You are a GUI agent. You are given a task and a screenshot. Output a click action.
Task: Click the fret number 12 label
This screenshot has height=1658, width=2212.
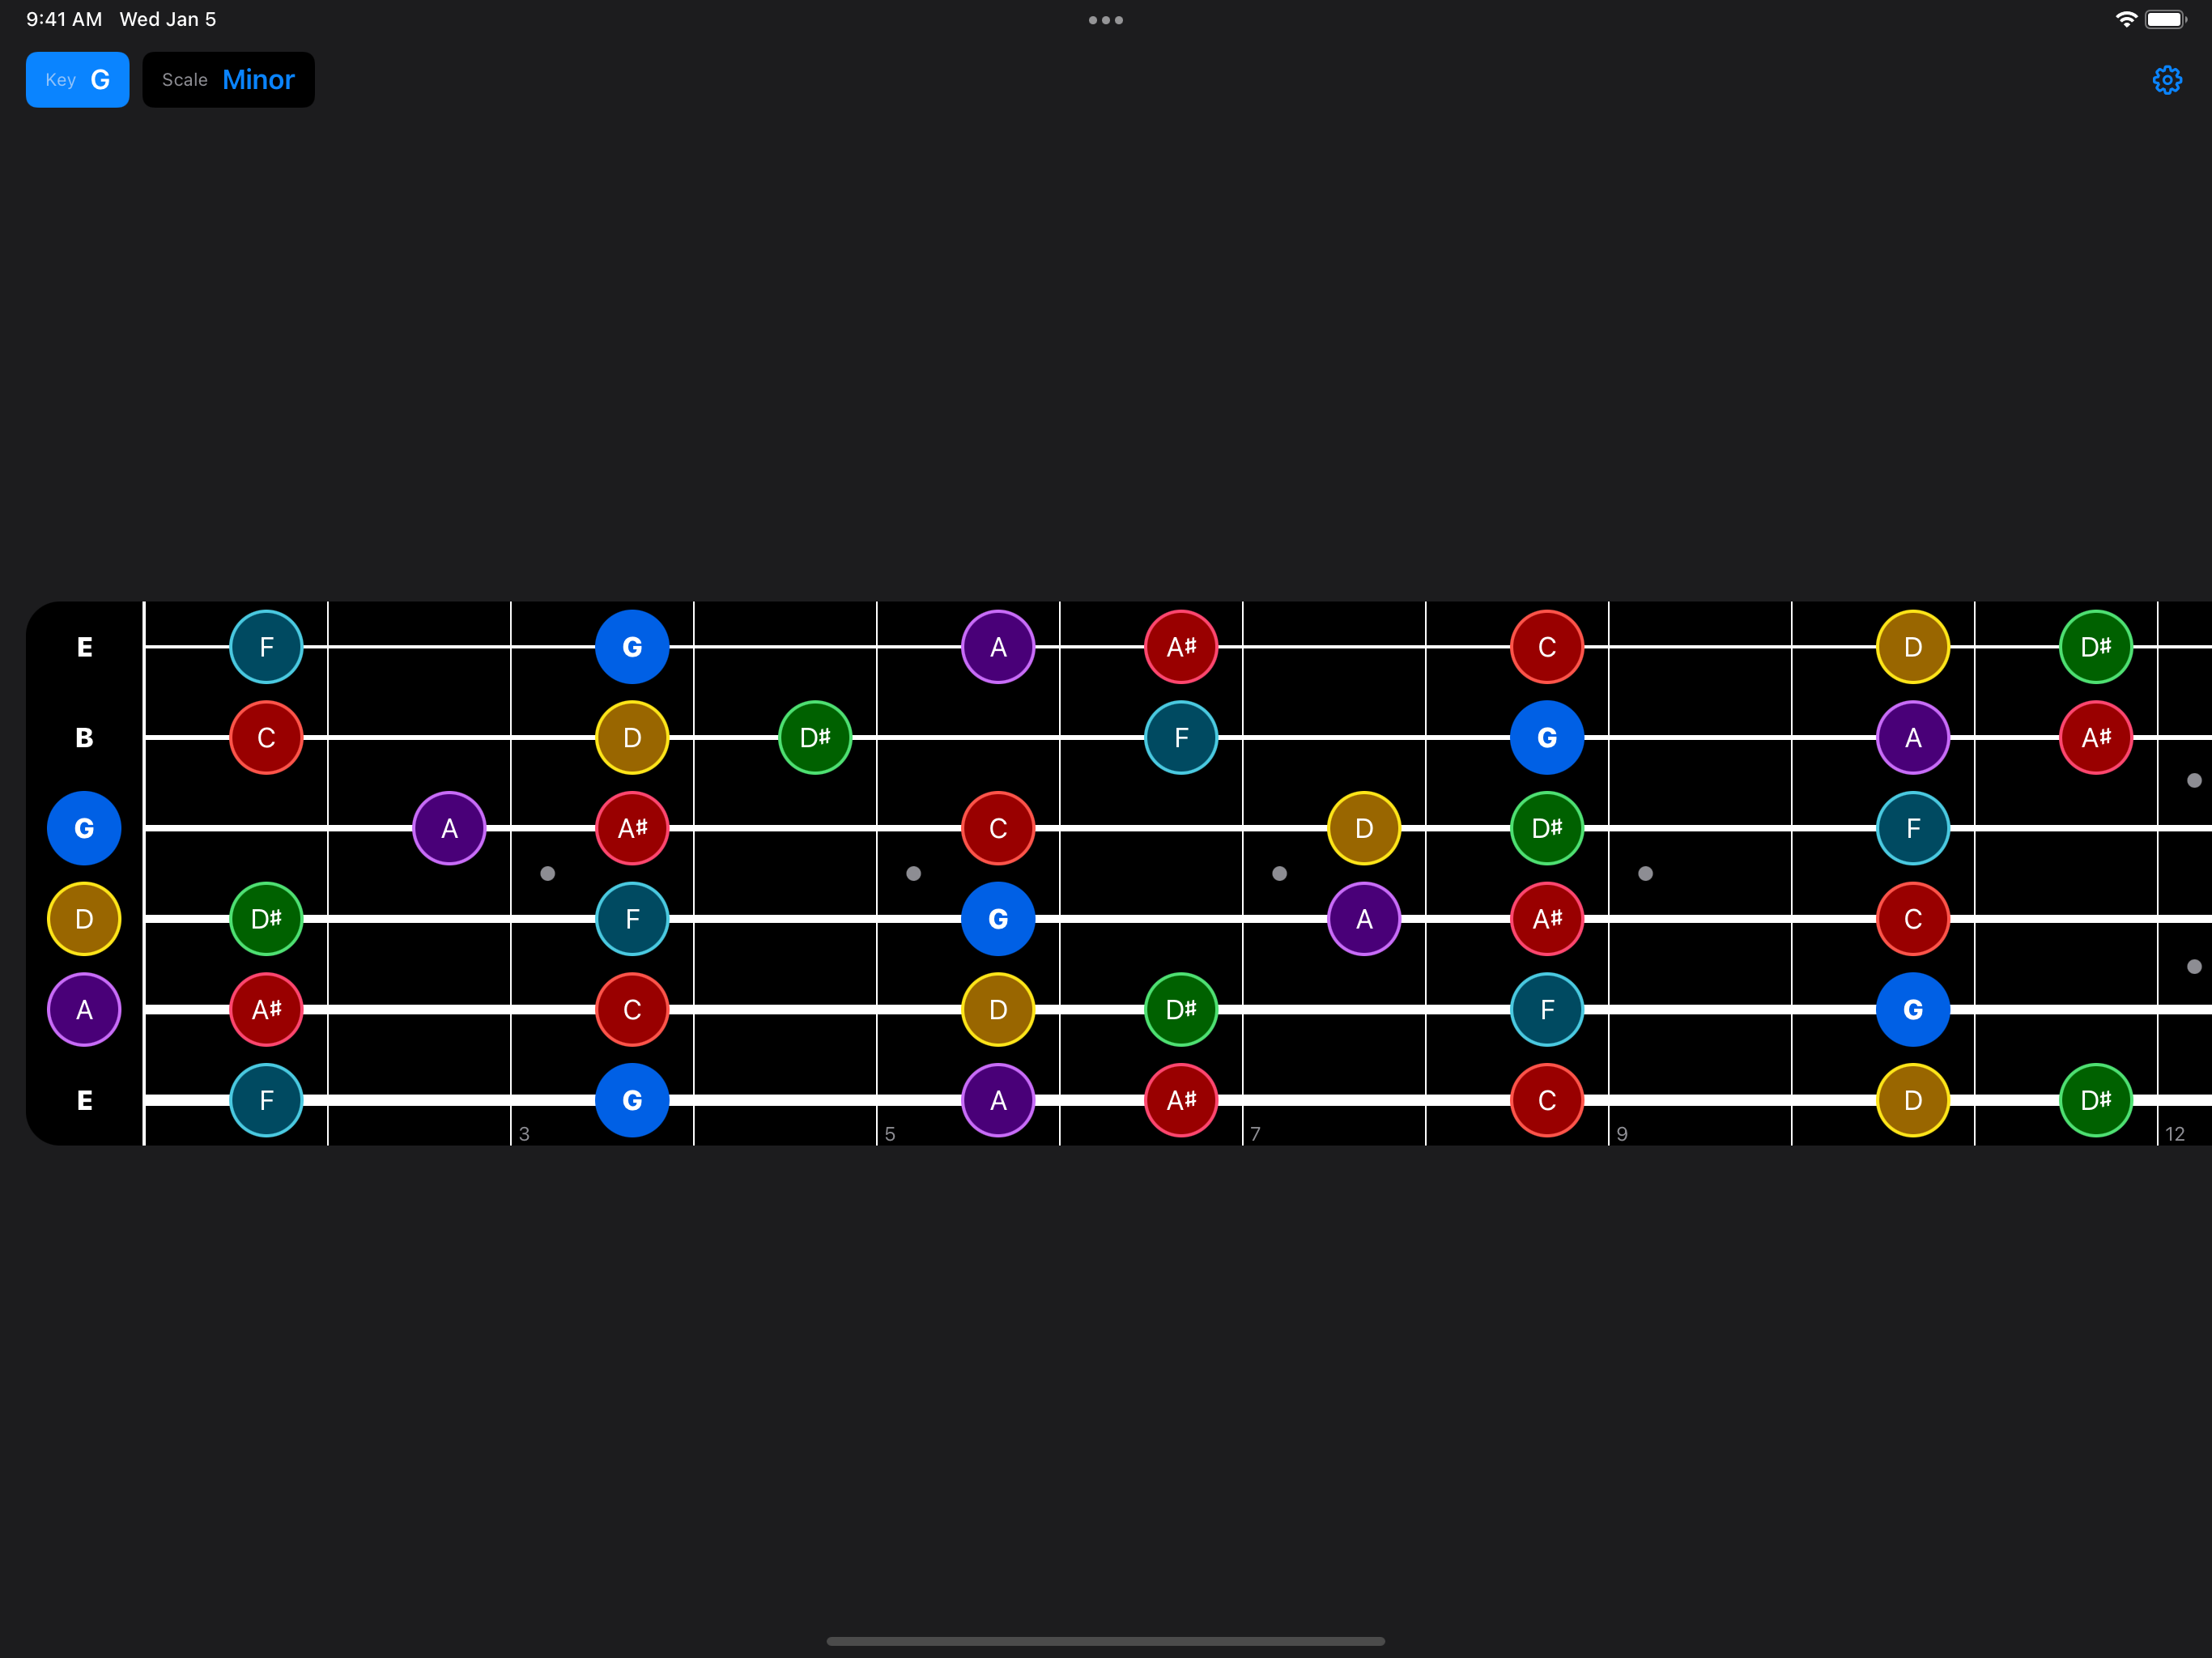[2175, 1134]
